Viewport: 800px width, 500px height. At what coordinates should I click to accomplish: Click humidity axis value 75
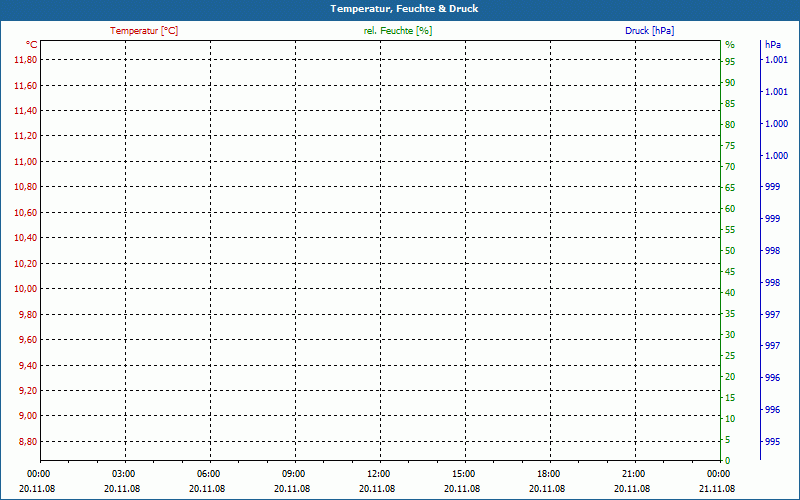coord(730,145)
